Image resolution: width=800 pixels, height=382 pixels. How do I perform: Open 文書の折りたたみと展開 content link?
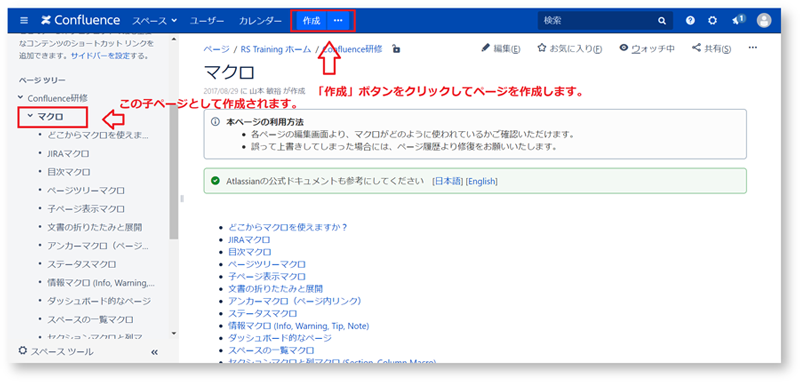tap(276, 289)
